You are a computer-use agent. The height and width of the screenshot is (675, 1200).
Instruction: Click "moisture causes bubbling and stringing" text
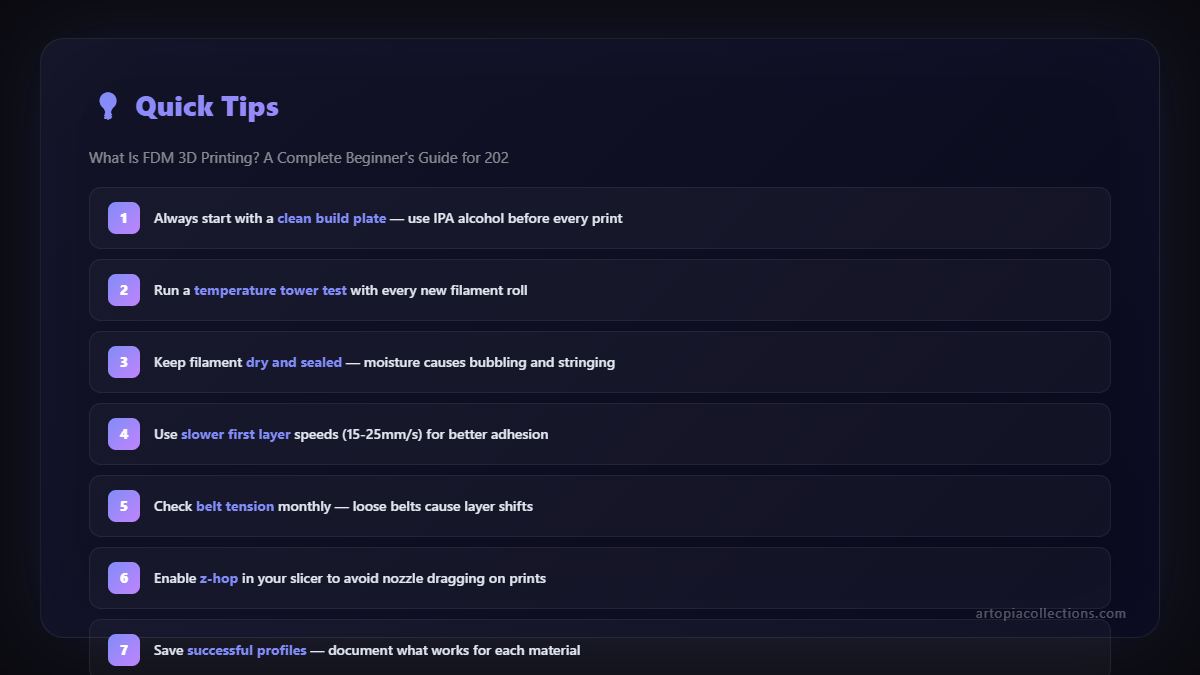pos(489,362)
